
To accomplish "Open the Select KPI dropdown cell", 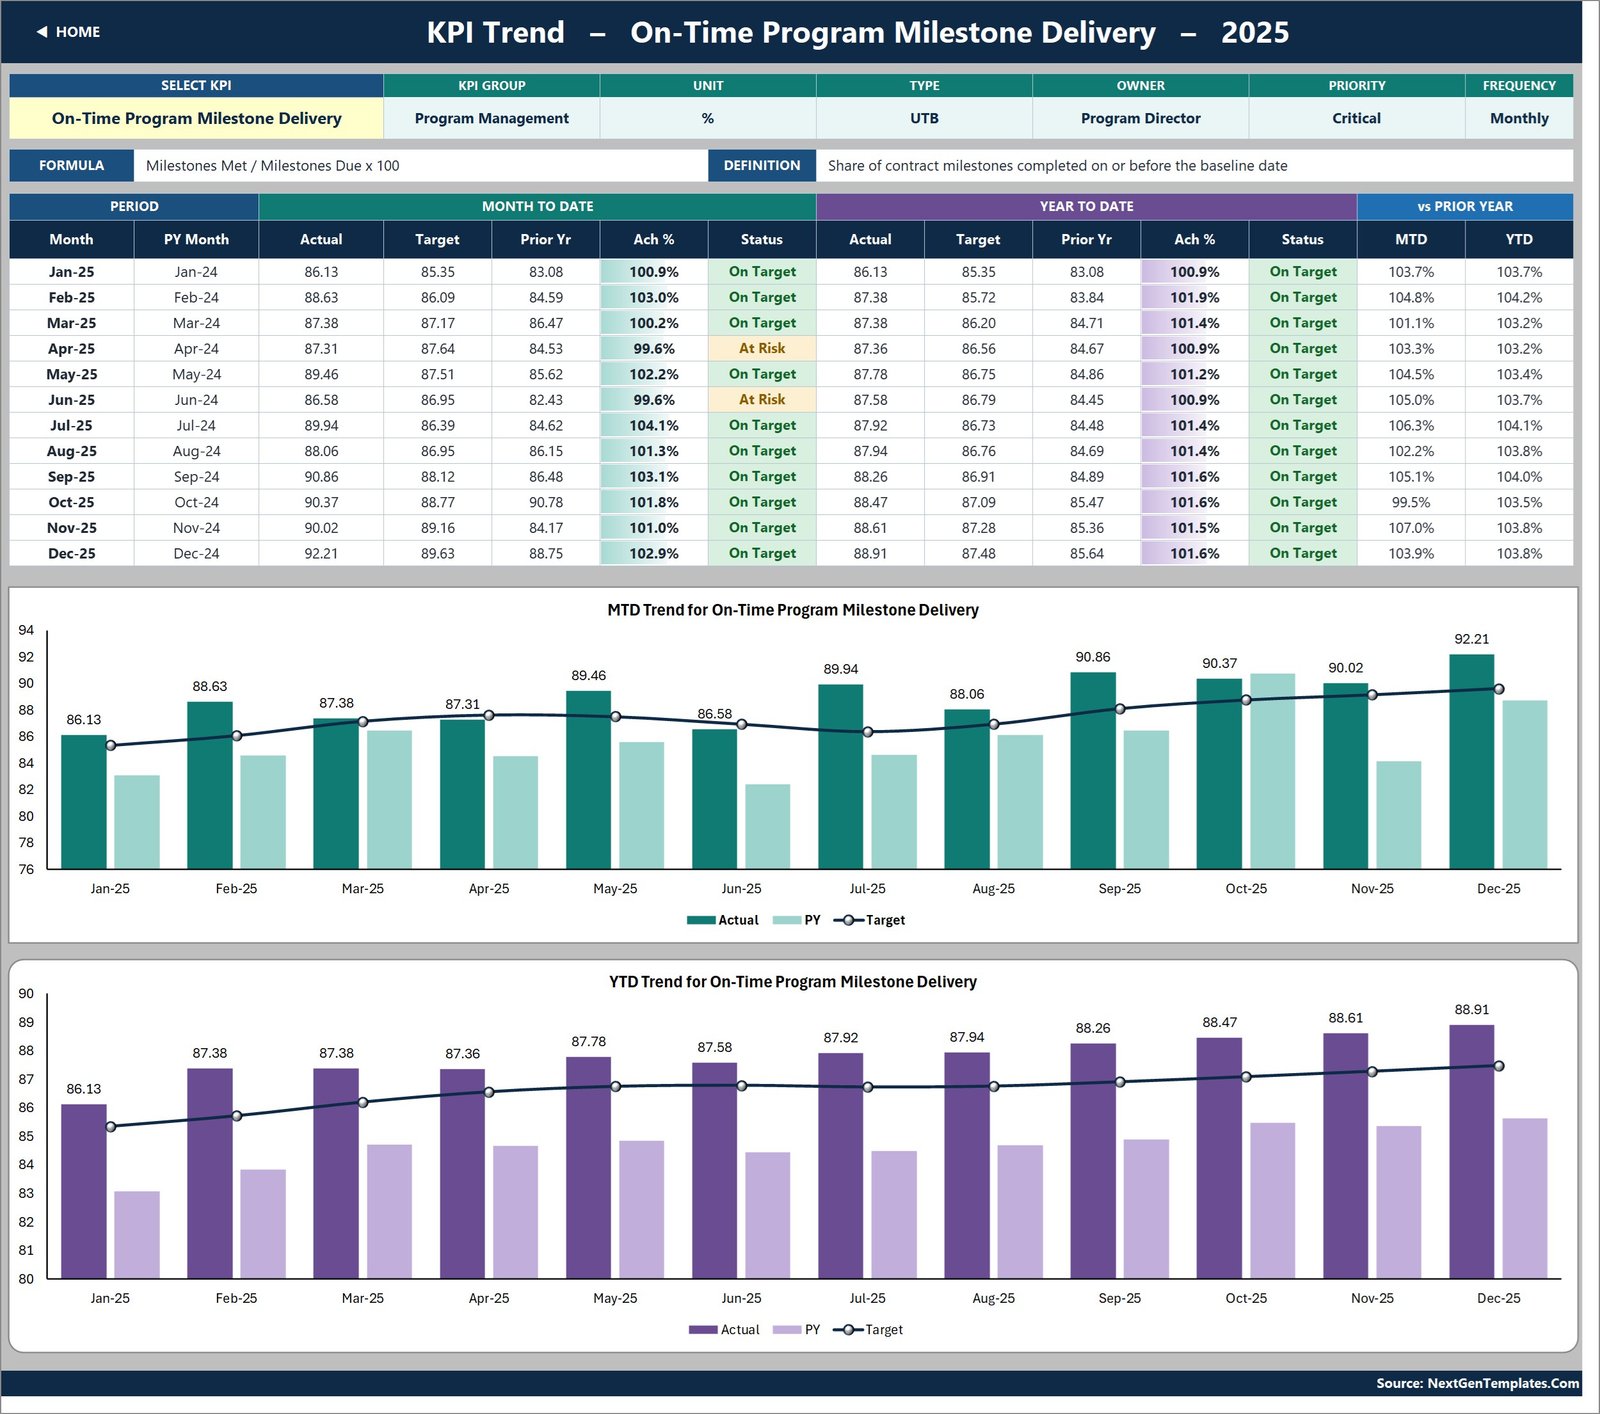I will pos(196,118).
